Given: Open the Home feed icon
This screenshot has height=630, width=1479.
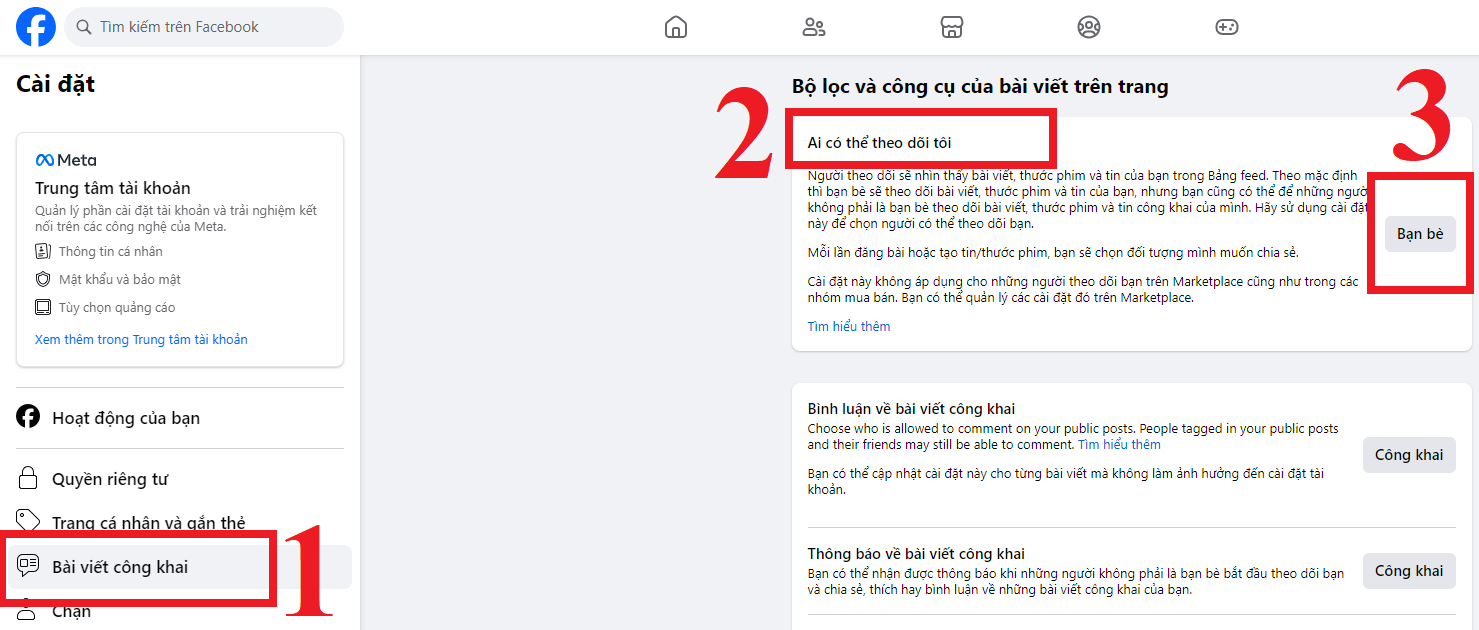Looking at the screenshot, I should click(676, 27).
